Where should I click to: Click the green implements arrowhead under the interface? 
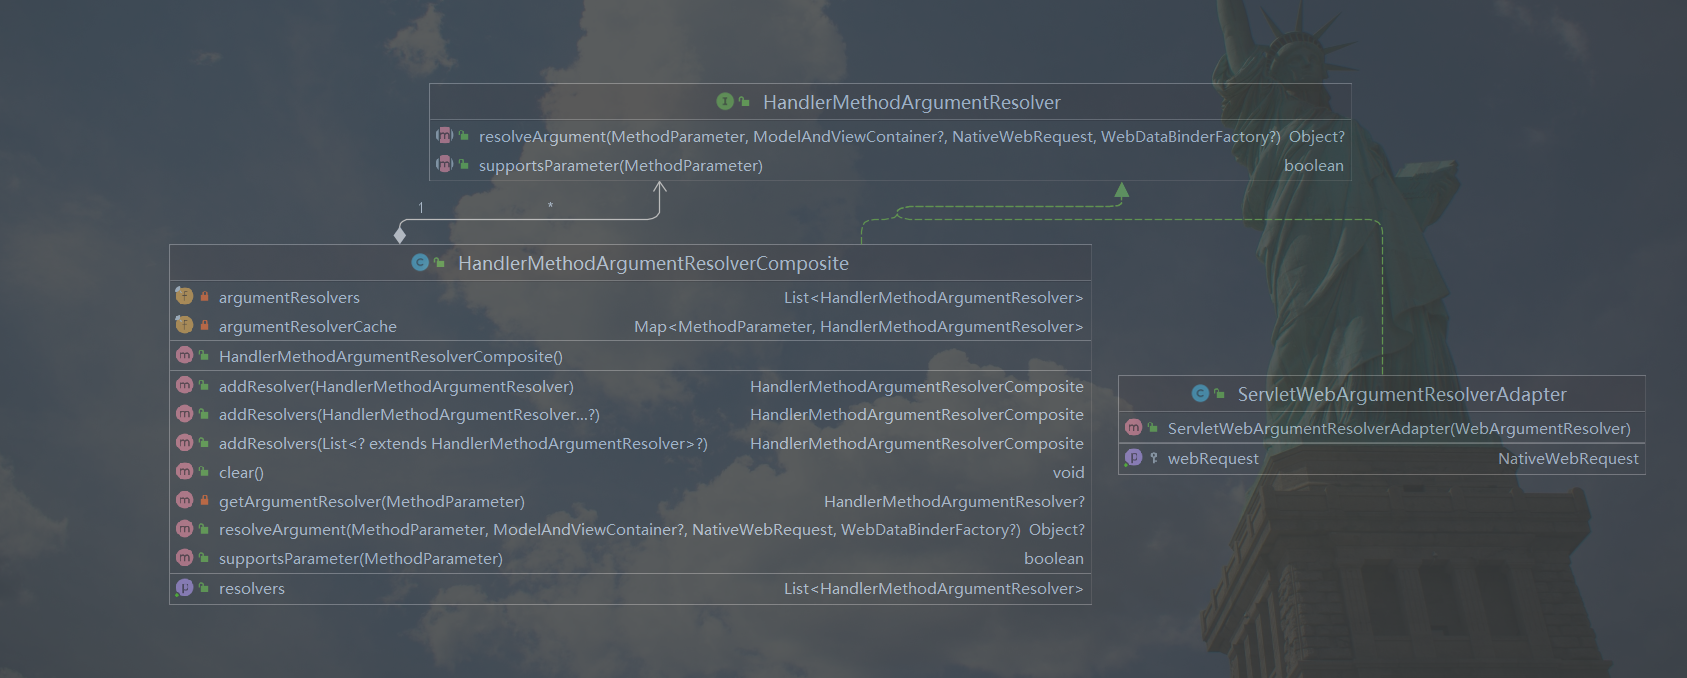click(x=1122, y=190)
